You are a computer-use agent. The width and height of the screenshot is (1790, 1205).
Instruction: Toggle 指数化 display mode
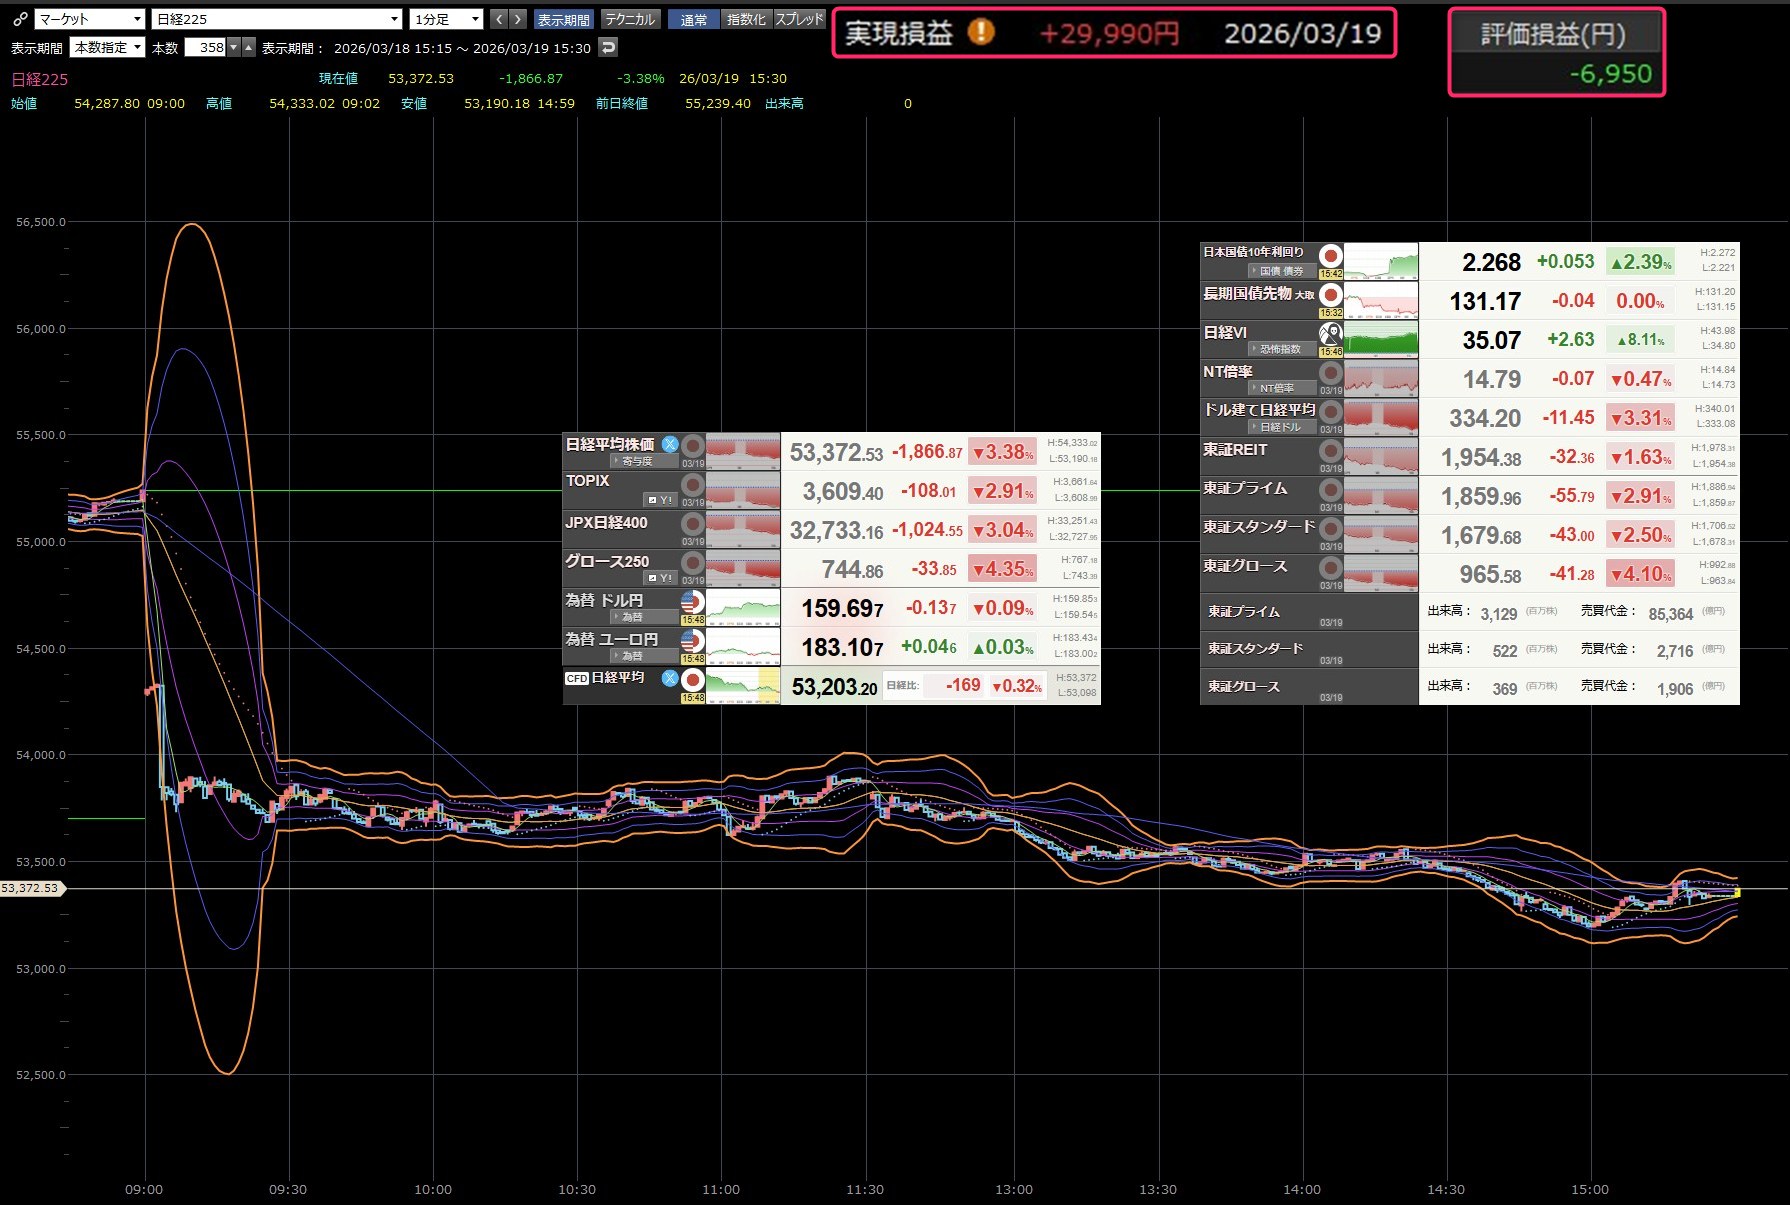coord(746,19)
